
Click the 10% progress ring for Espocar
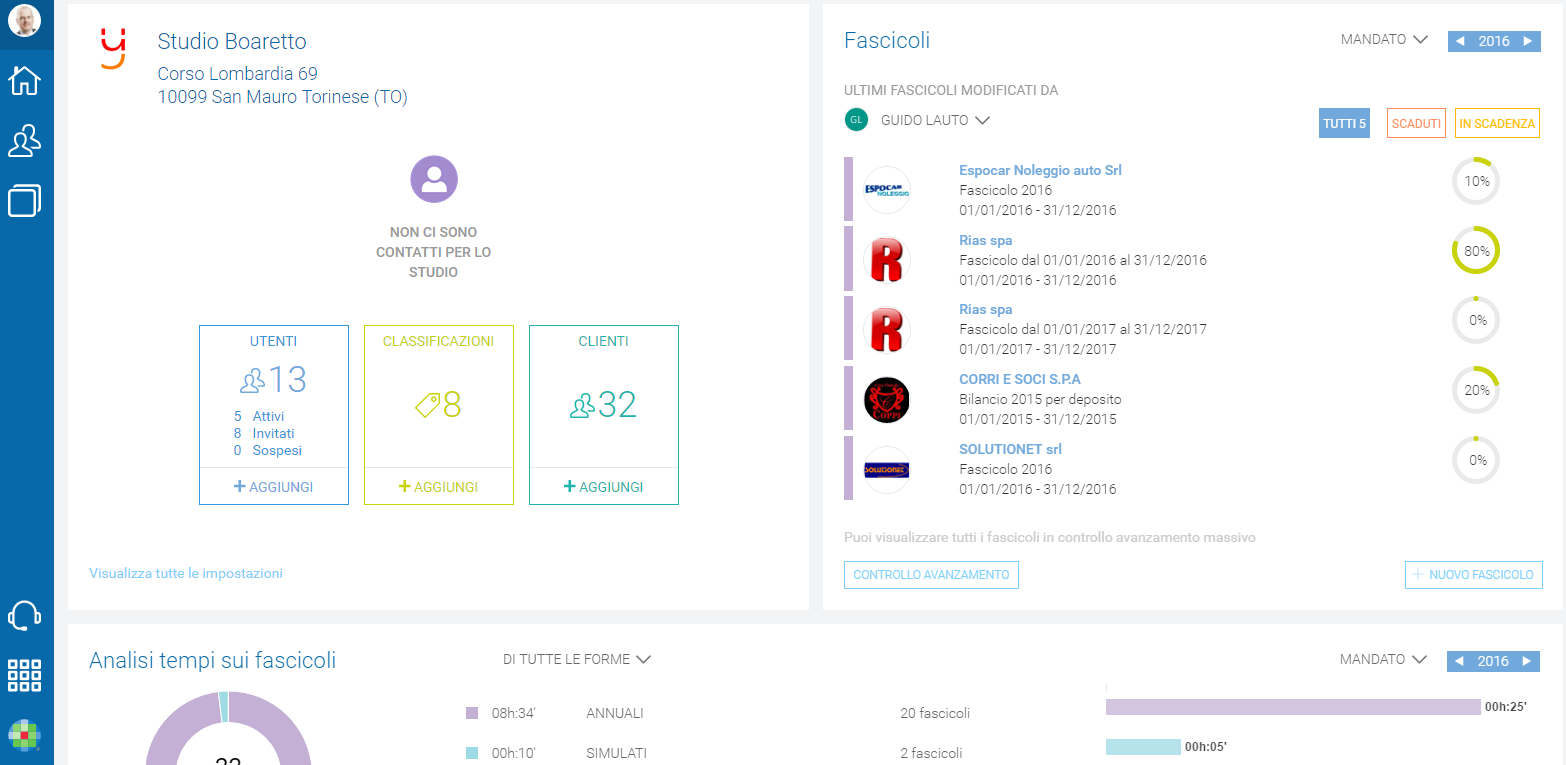tap(1476, 181)
